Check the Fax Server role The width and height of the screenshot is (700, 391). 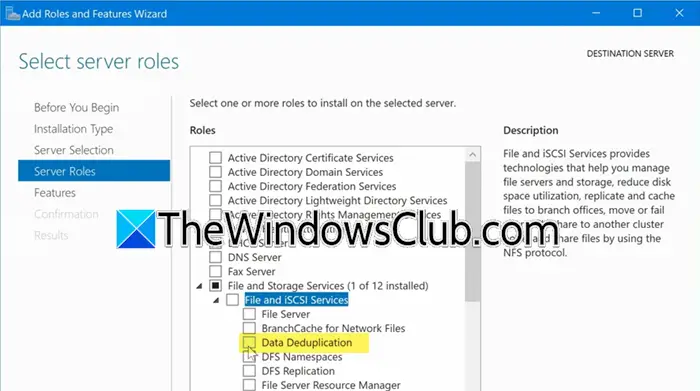[x=216, y=271]
